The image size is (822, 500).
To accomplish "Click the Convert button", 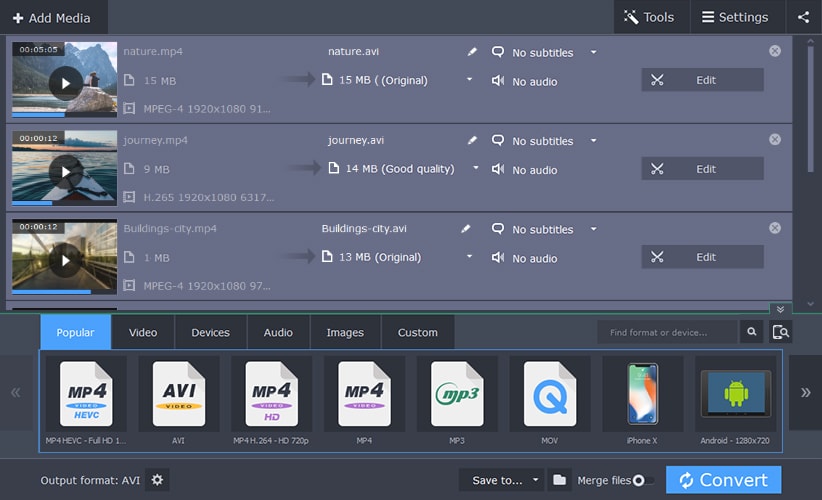I will coord(723,480).
